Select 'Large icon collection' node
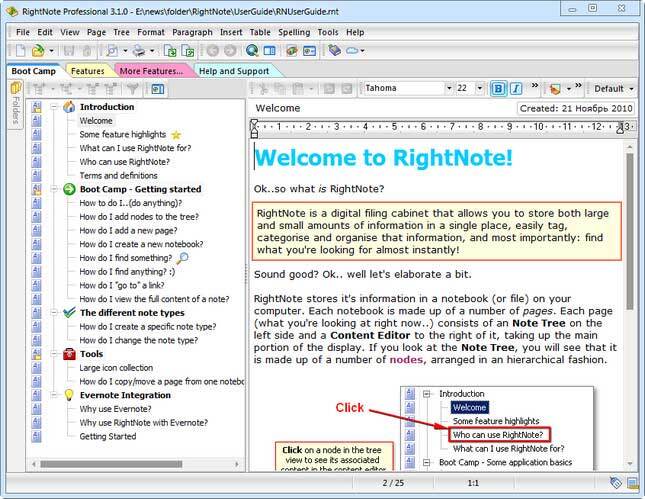The height and width of the screenshot is (499, 645). point(116,368)
